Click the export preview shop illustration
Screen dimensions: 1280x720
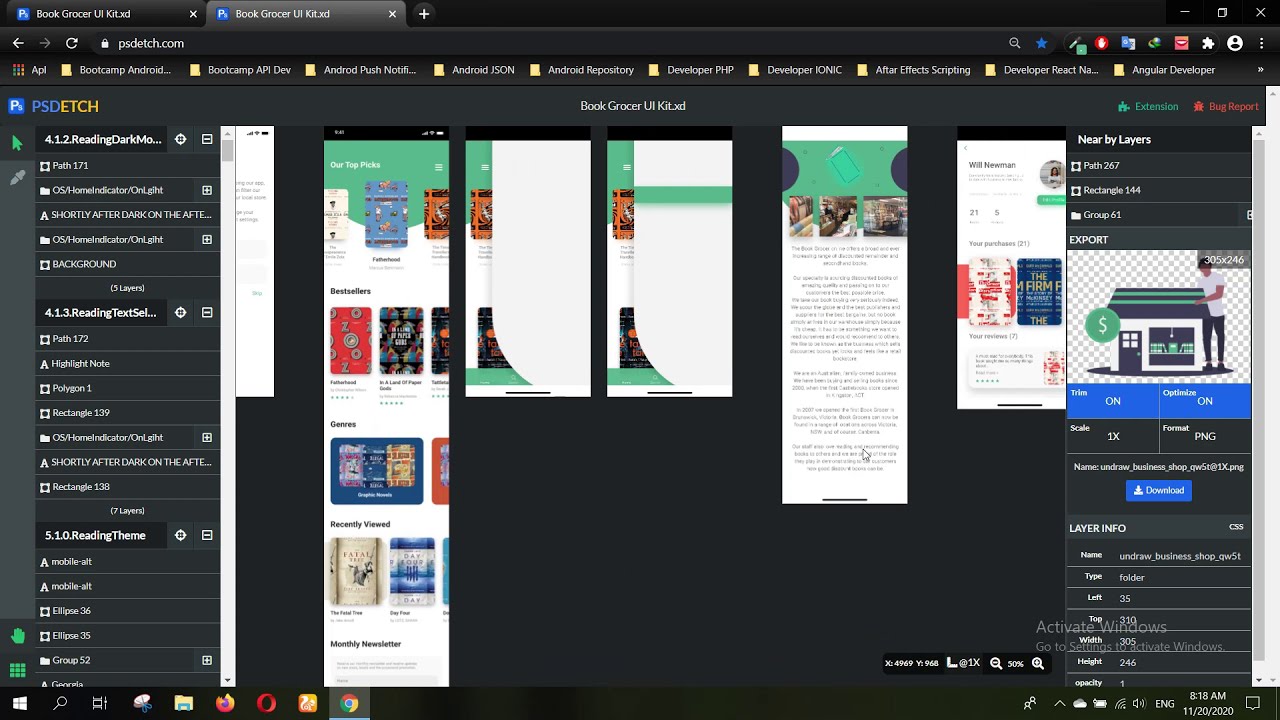point(1158,316)
